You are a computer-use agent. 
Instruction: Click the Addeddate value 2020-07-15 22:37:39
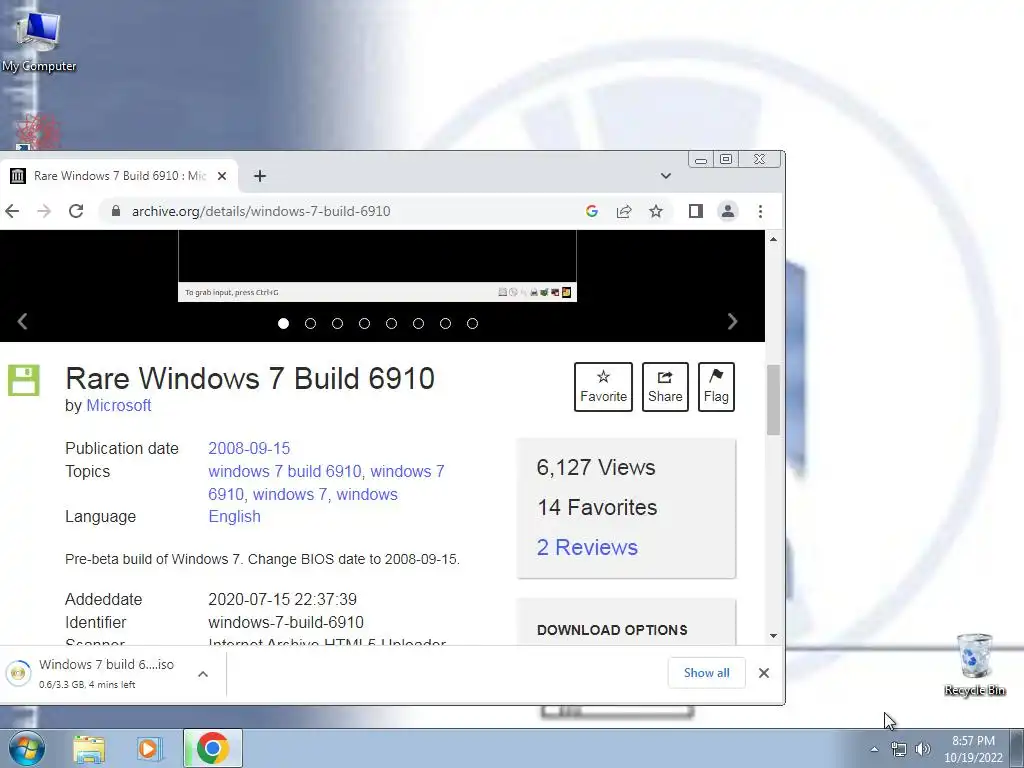click(283, 600)
